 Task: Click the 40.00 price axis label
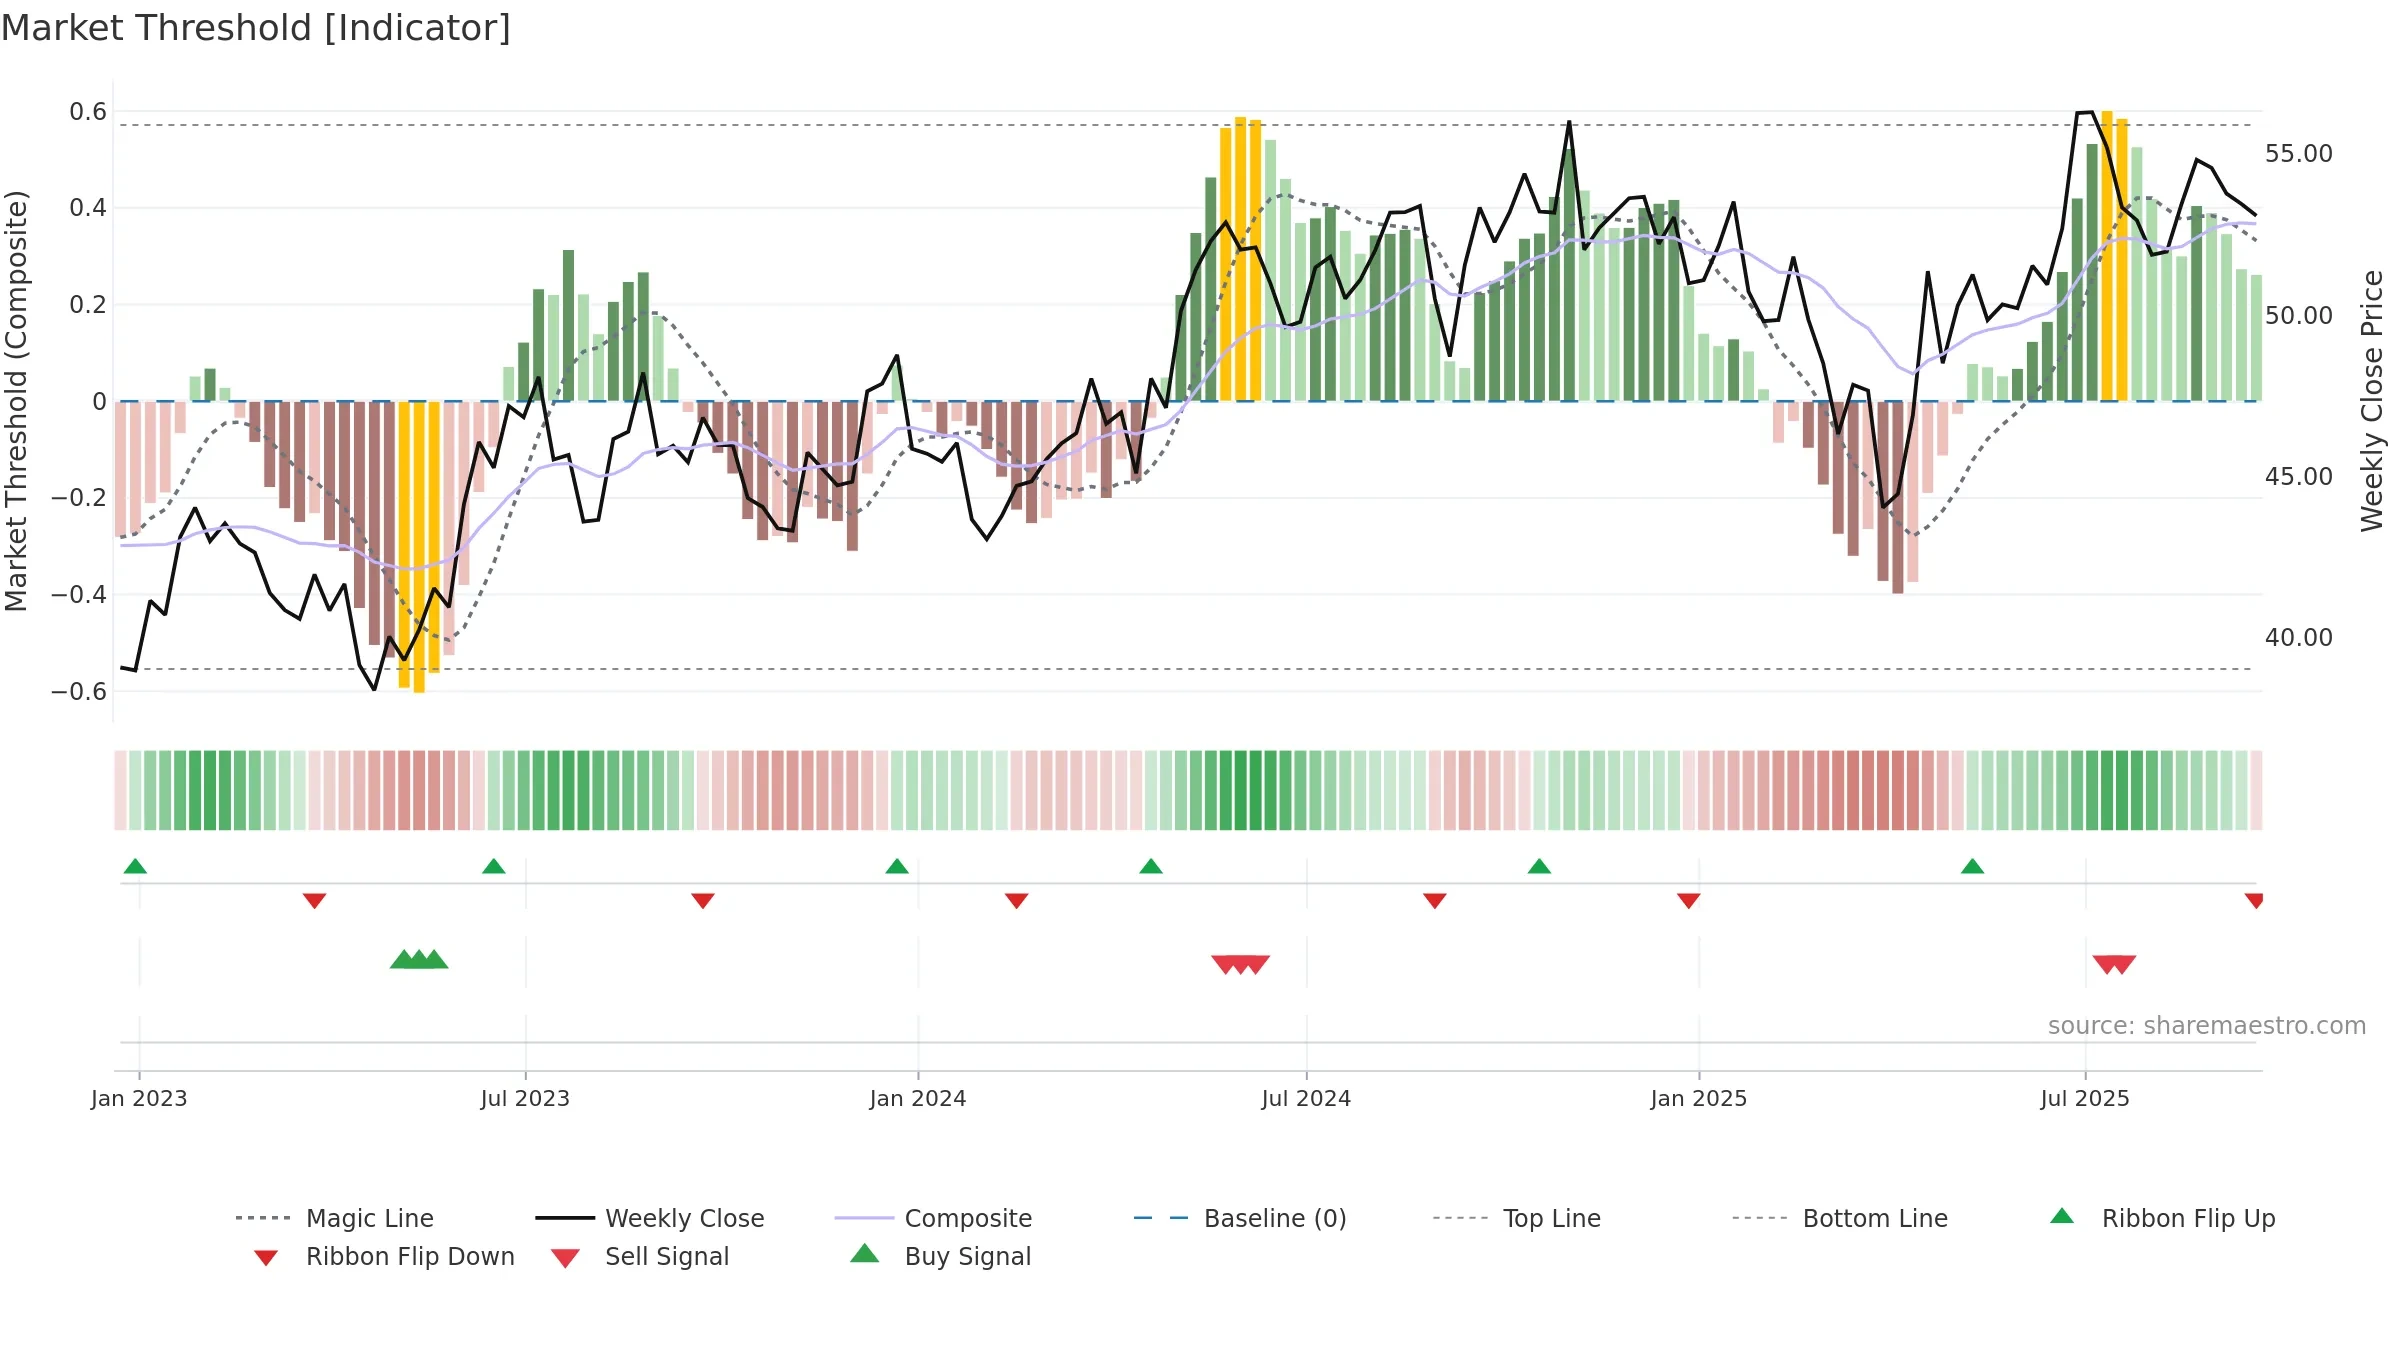pos(2299,637)
